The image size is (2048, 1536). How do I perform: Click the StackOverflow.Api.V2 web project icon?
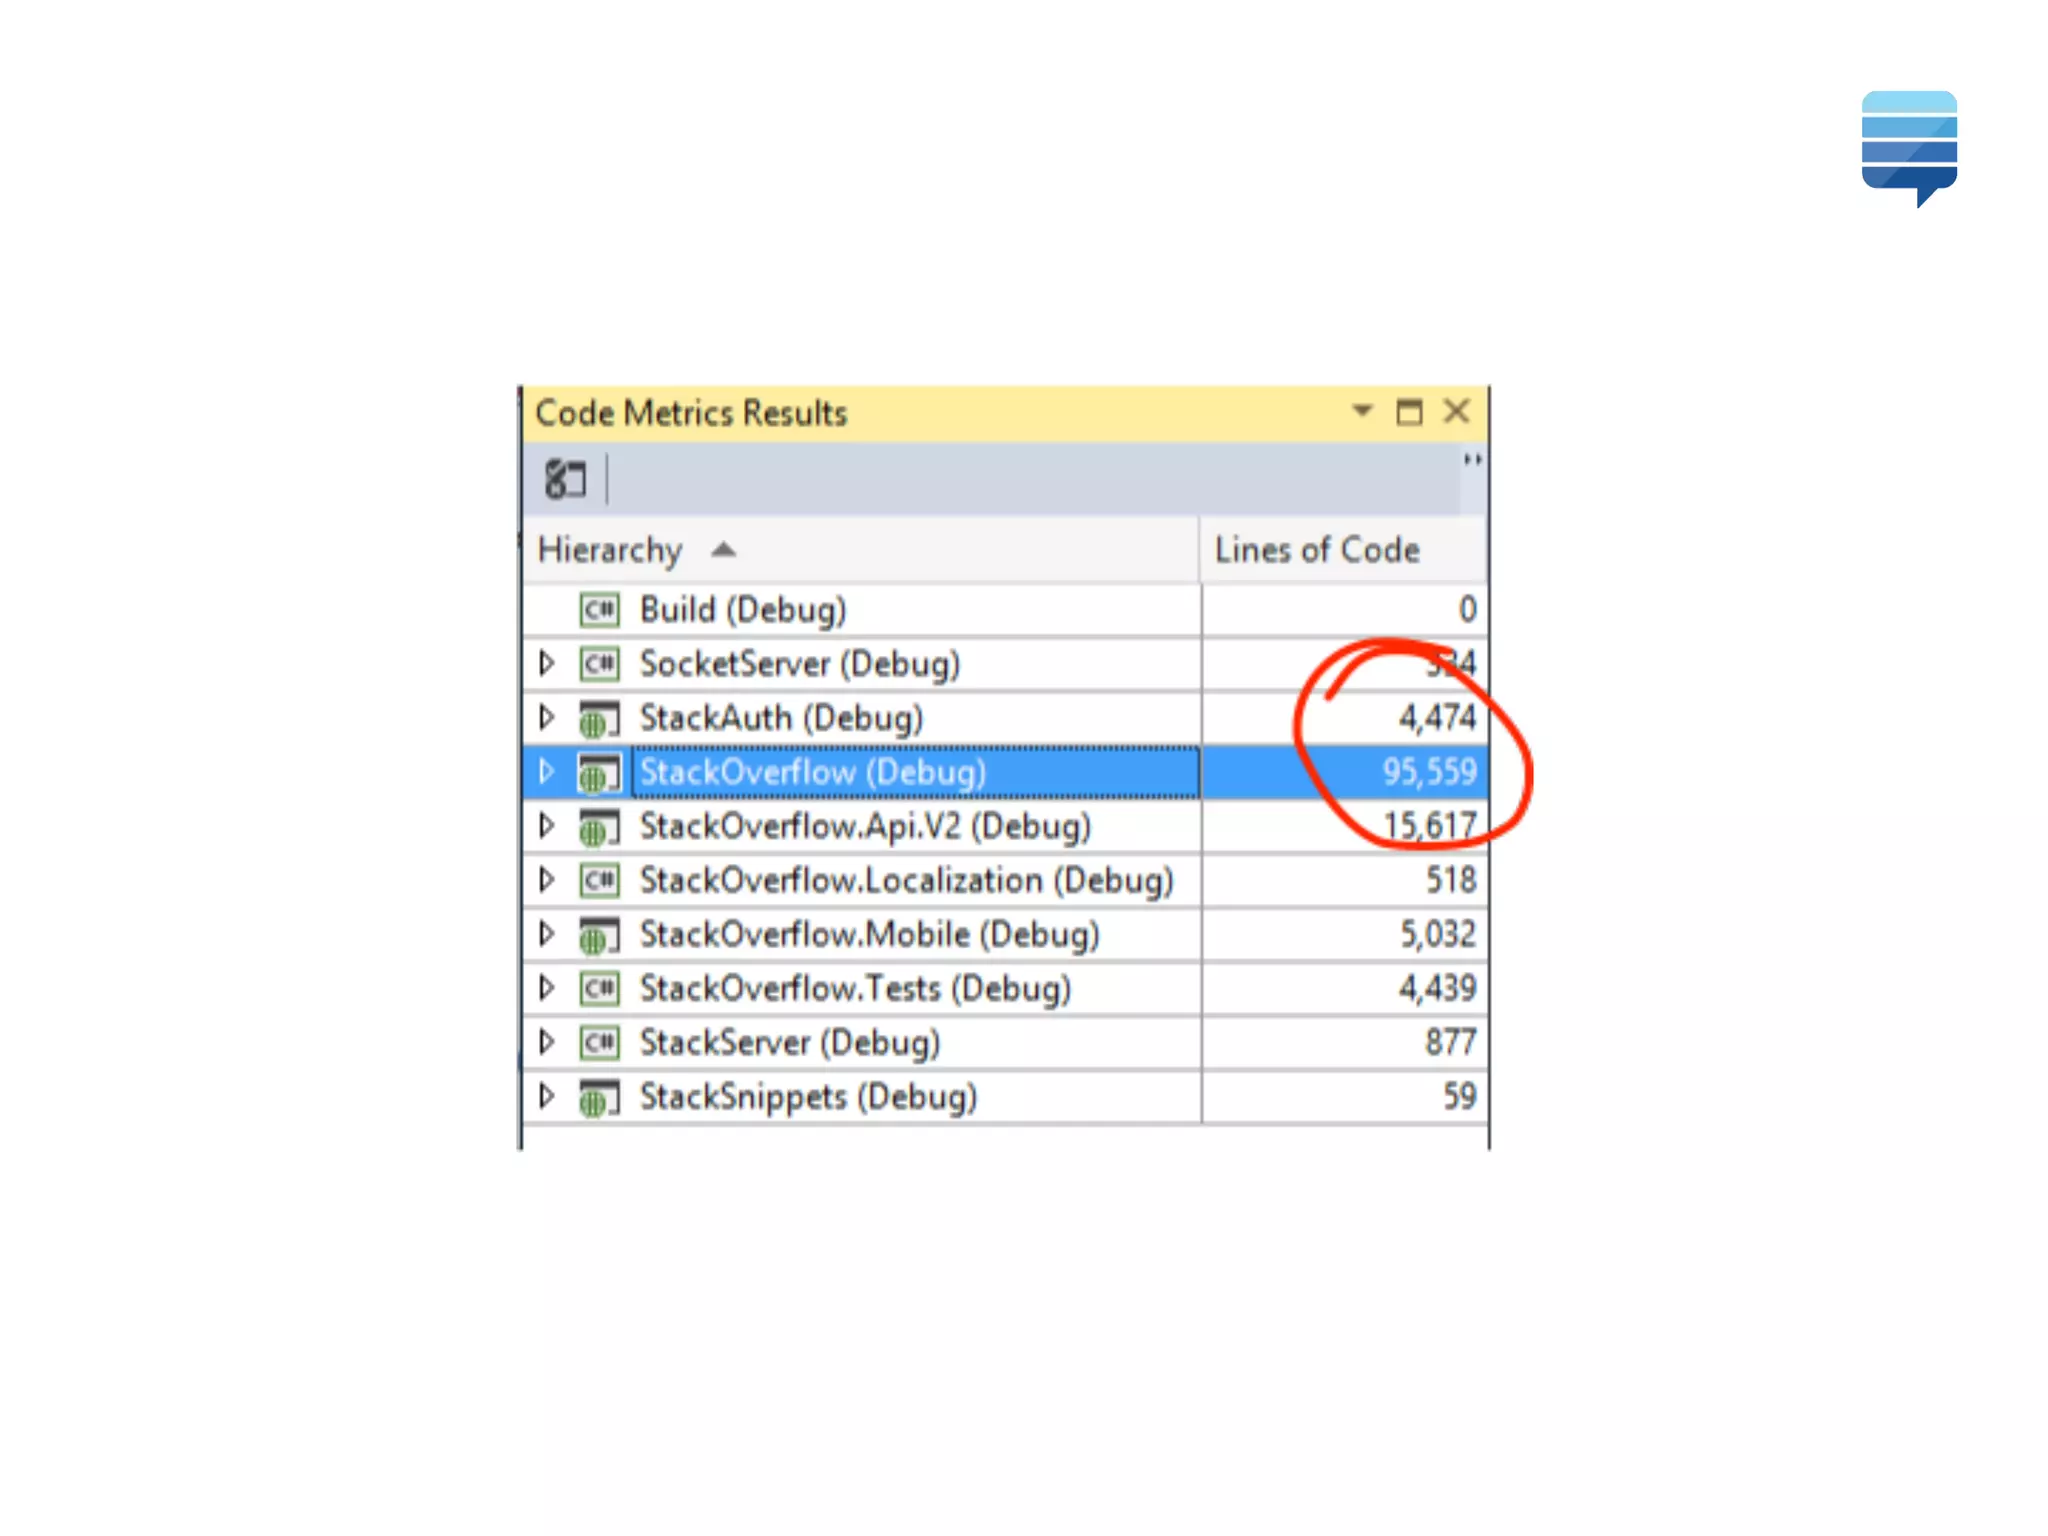point(600,826)
